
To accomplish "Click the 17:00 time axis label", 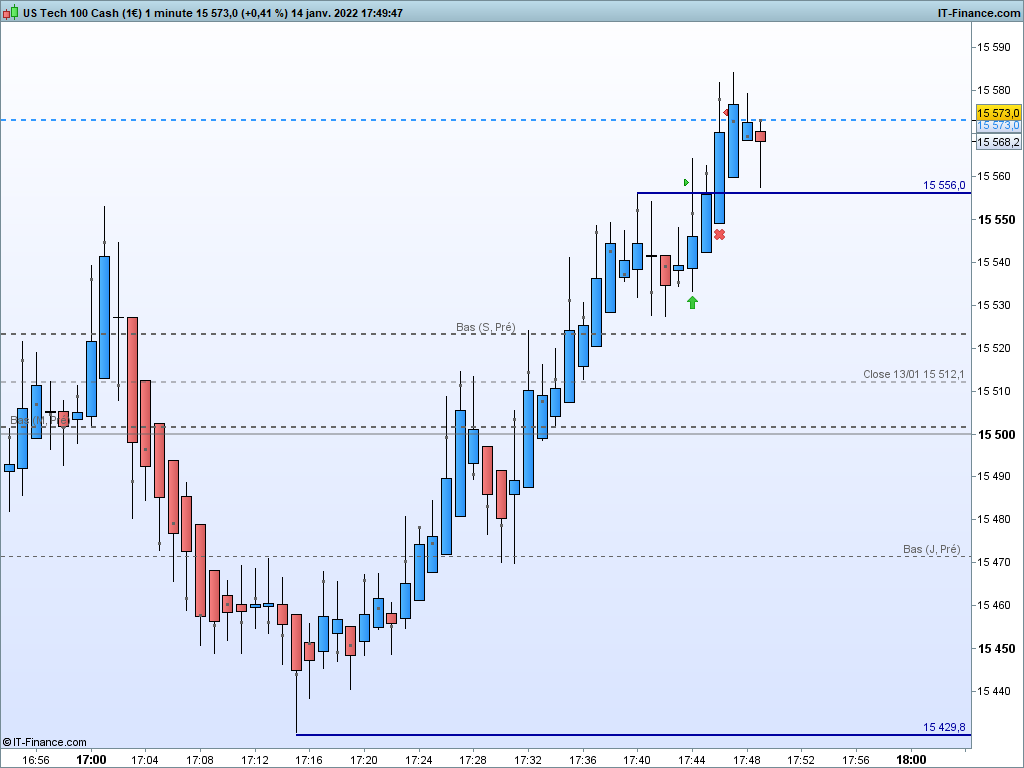I will click(x=91, y=760).
